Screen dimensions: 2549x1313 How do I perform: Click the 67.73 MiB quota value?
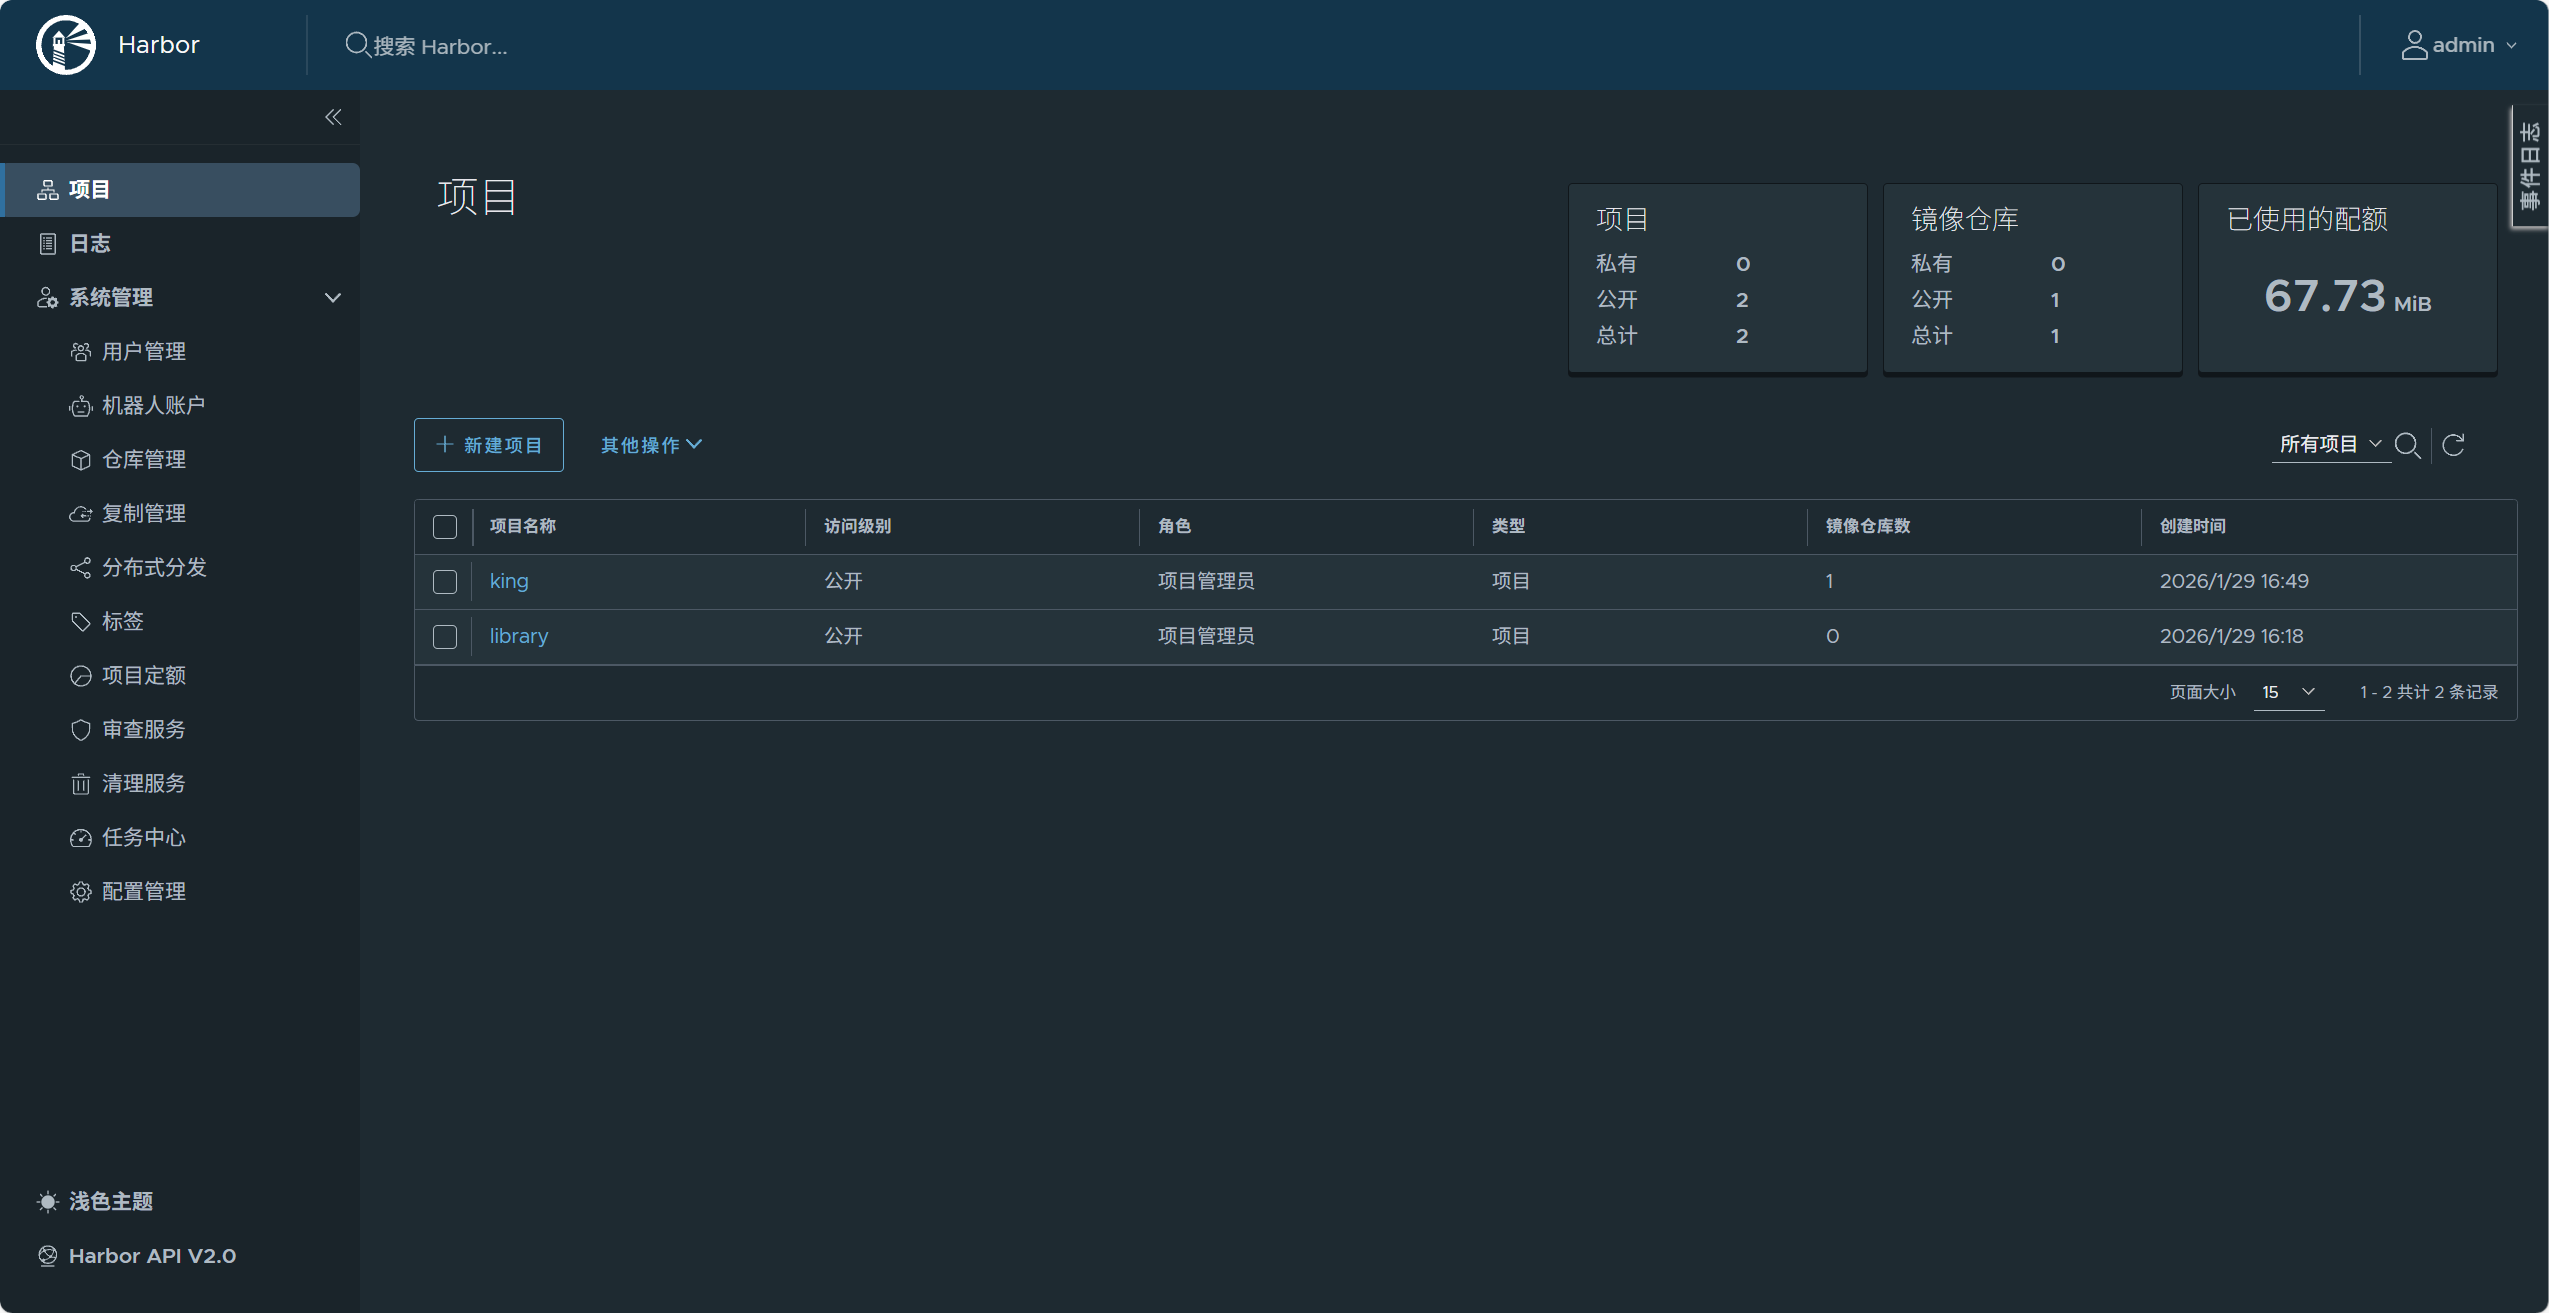click(x=2347, y=296)
